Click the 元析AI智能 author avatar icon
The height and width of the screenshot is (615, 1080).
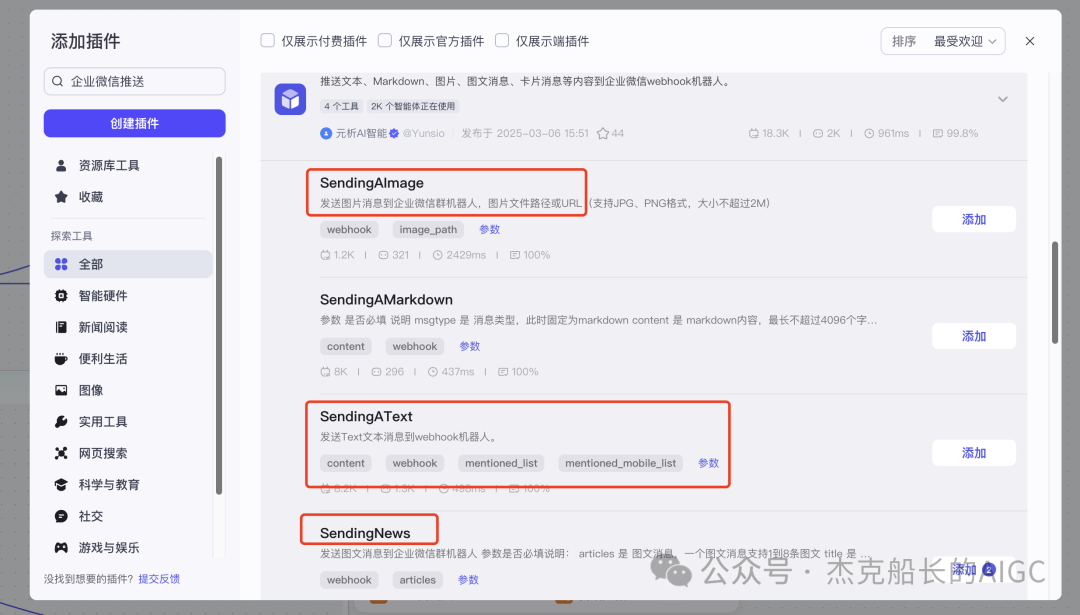click(x=326, y=133)
